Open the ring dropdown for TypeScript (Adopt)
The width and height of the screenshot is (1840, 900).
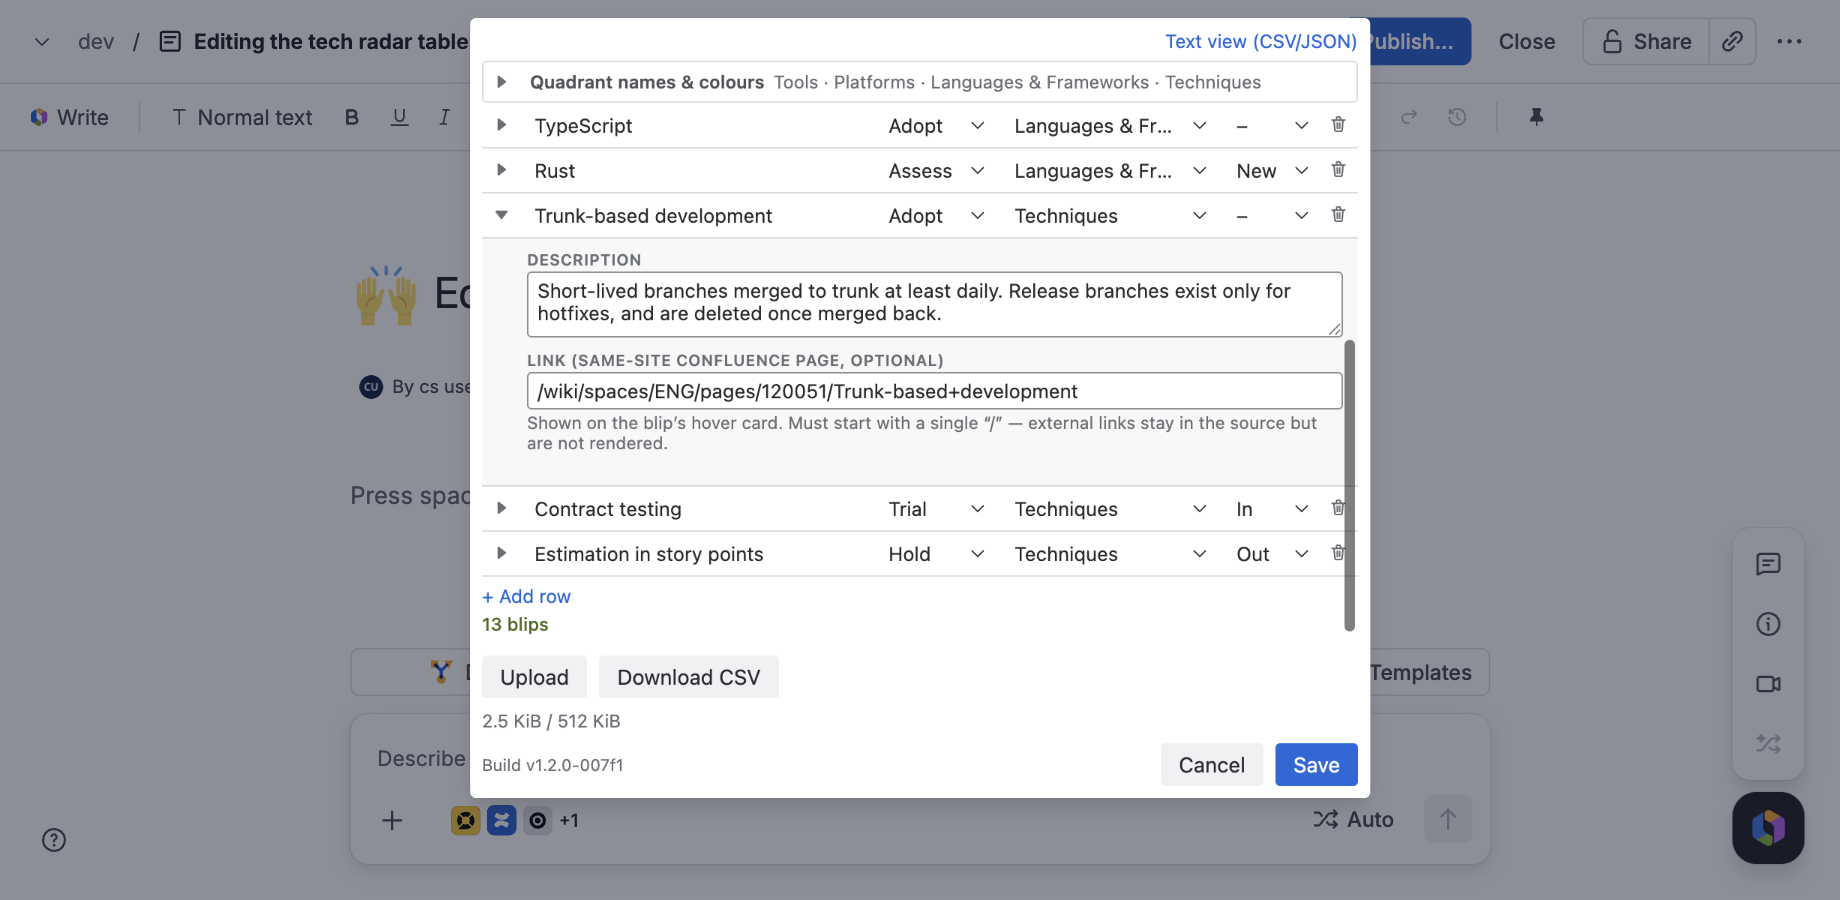(937, 126)
